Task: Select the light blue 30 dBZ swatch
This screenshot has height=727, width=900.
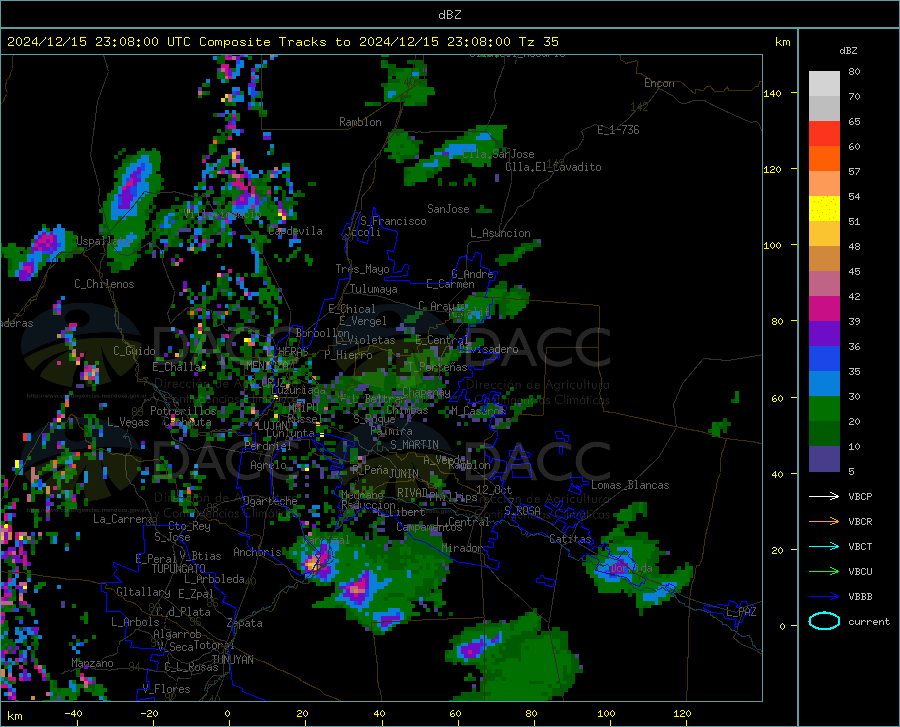Action: pos(824,384)
